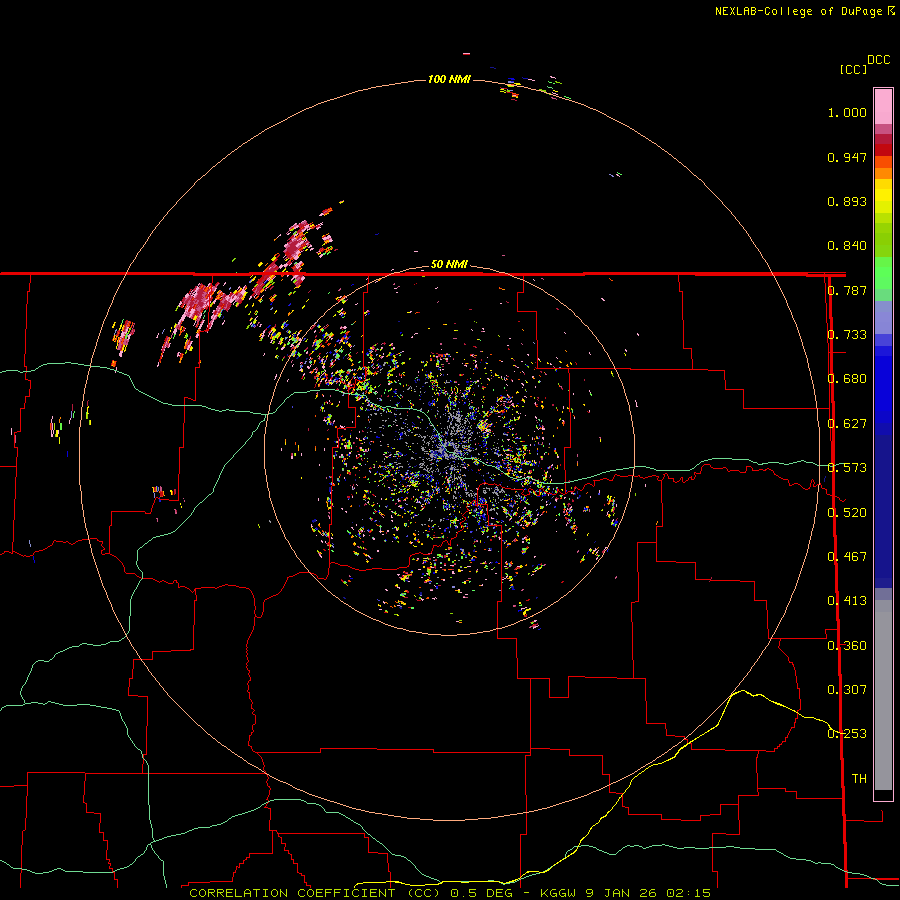This screenshot has width=900, height=900.
Task: Select the 0.893 scale value
Action: (x=847, y=201)
